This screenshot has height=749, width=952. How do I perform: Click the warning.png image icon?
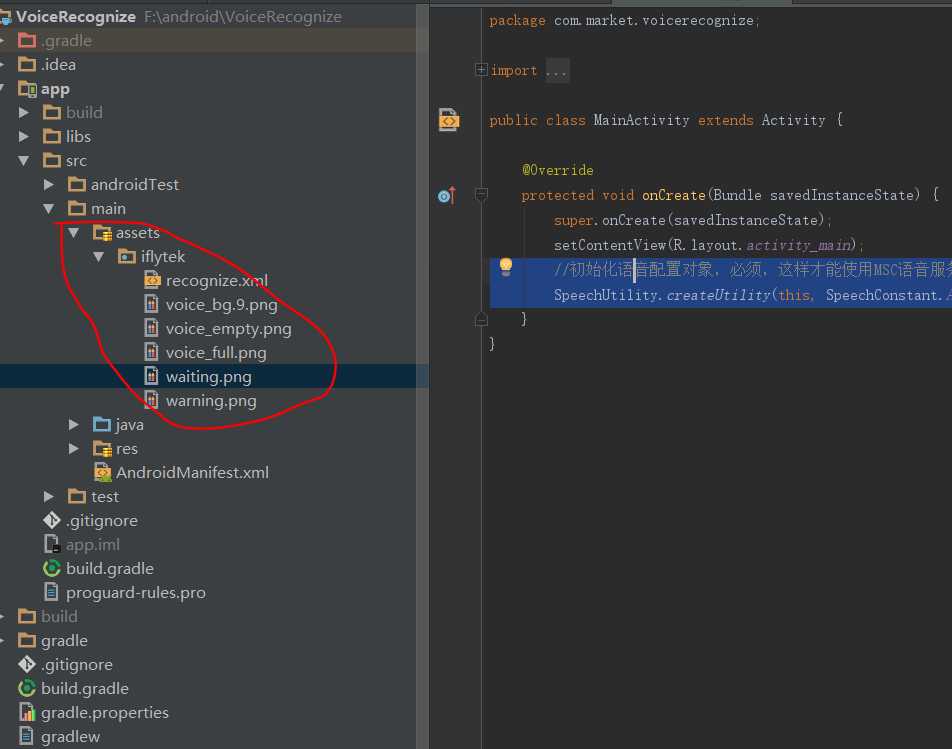coord(152,401)
